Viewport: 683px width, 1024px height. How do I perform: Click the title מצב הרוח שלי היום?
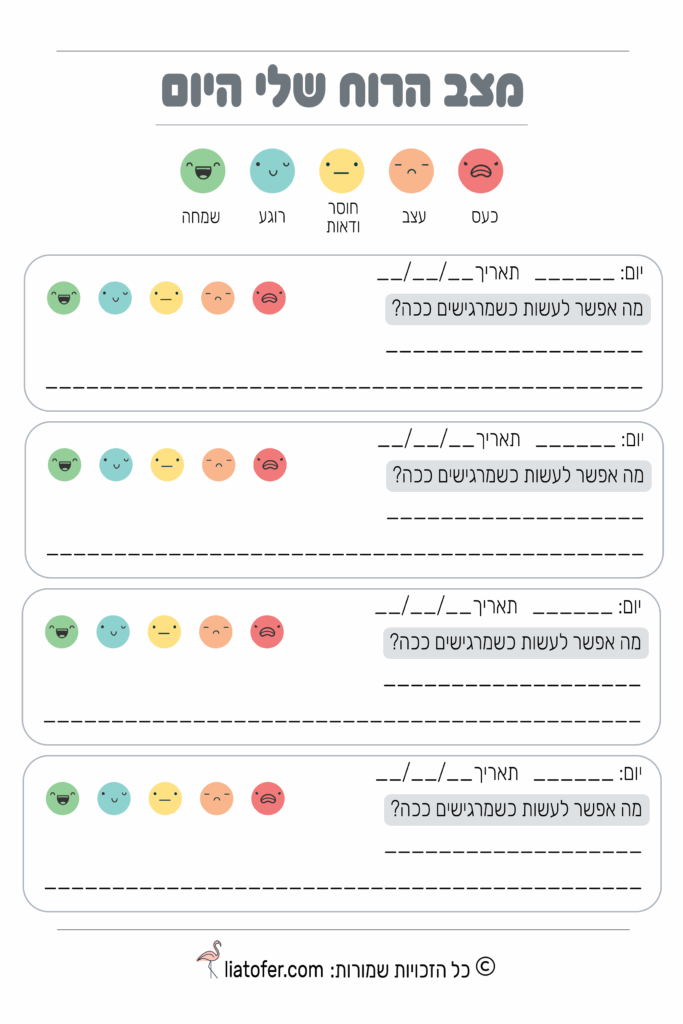click(x=342, y=88)
